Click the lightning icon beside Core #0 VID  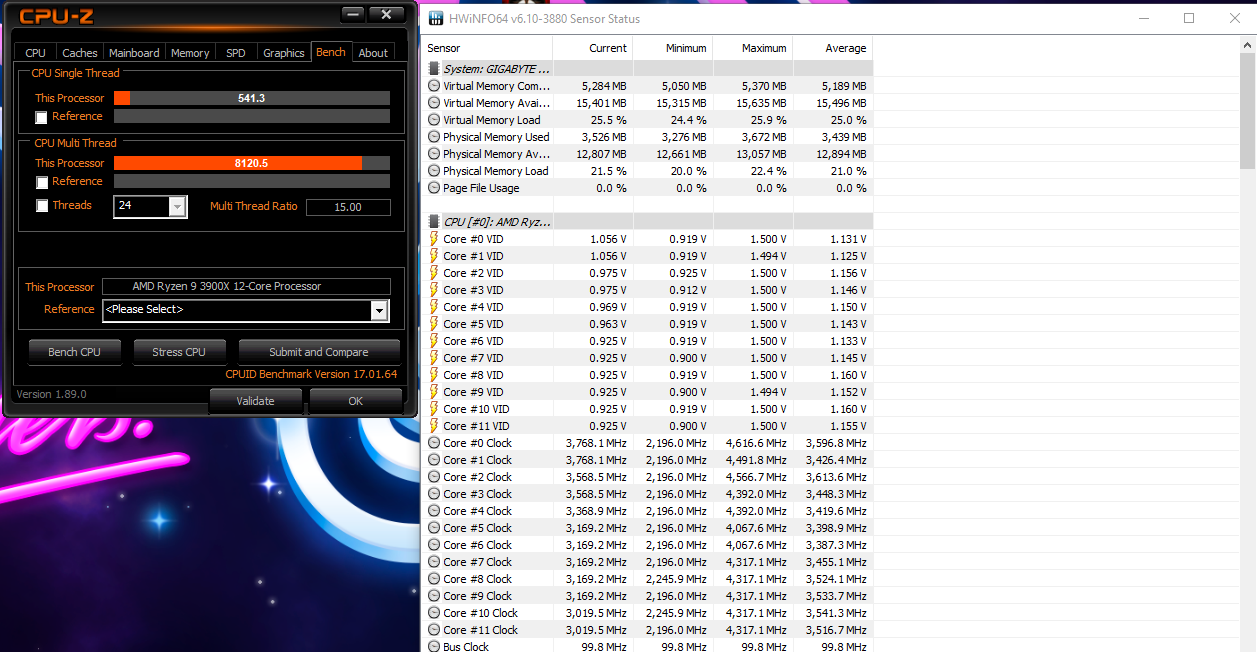coord(434,239)
